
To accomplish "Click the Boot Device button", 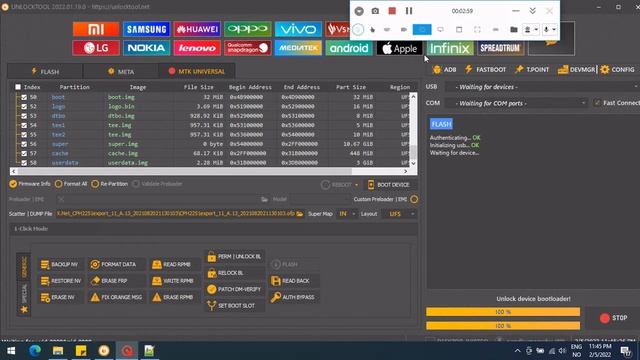I will pyautogui.click(x=389, y=185).
